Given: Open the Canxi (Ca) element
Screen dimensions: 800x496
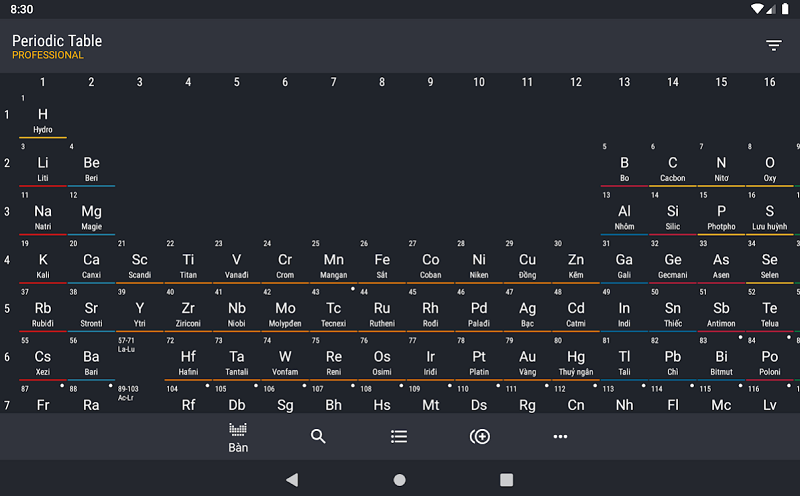Looking at the screenshot, I should [91, 261].
